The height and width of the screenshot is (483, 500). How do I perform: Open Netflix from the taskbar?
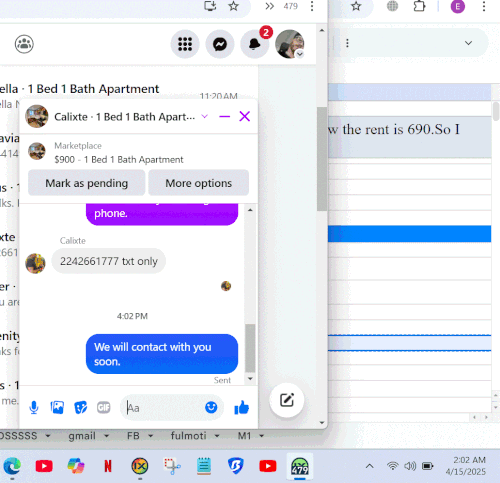click(108, 466)
